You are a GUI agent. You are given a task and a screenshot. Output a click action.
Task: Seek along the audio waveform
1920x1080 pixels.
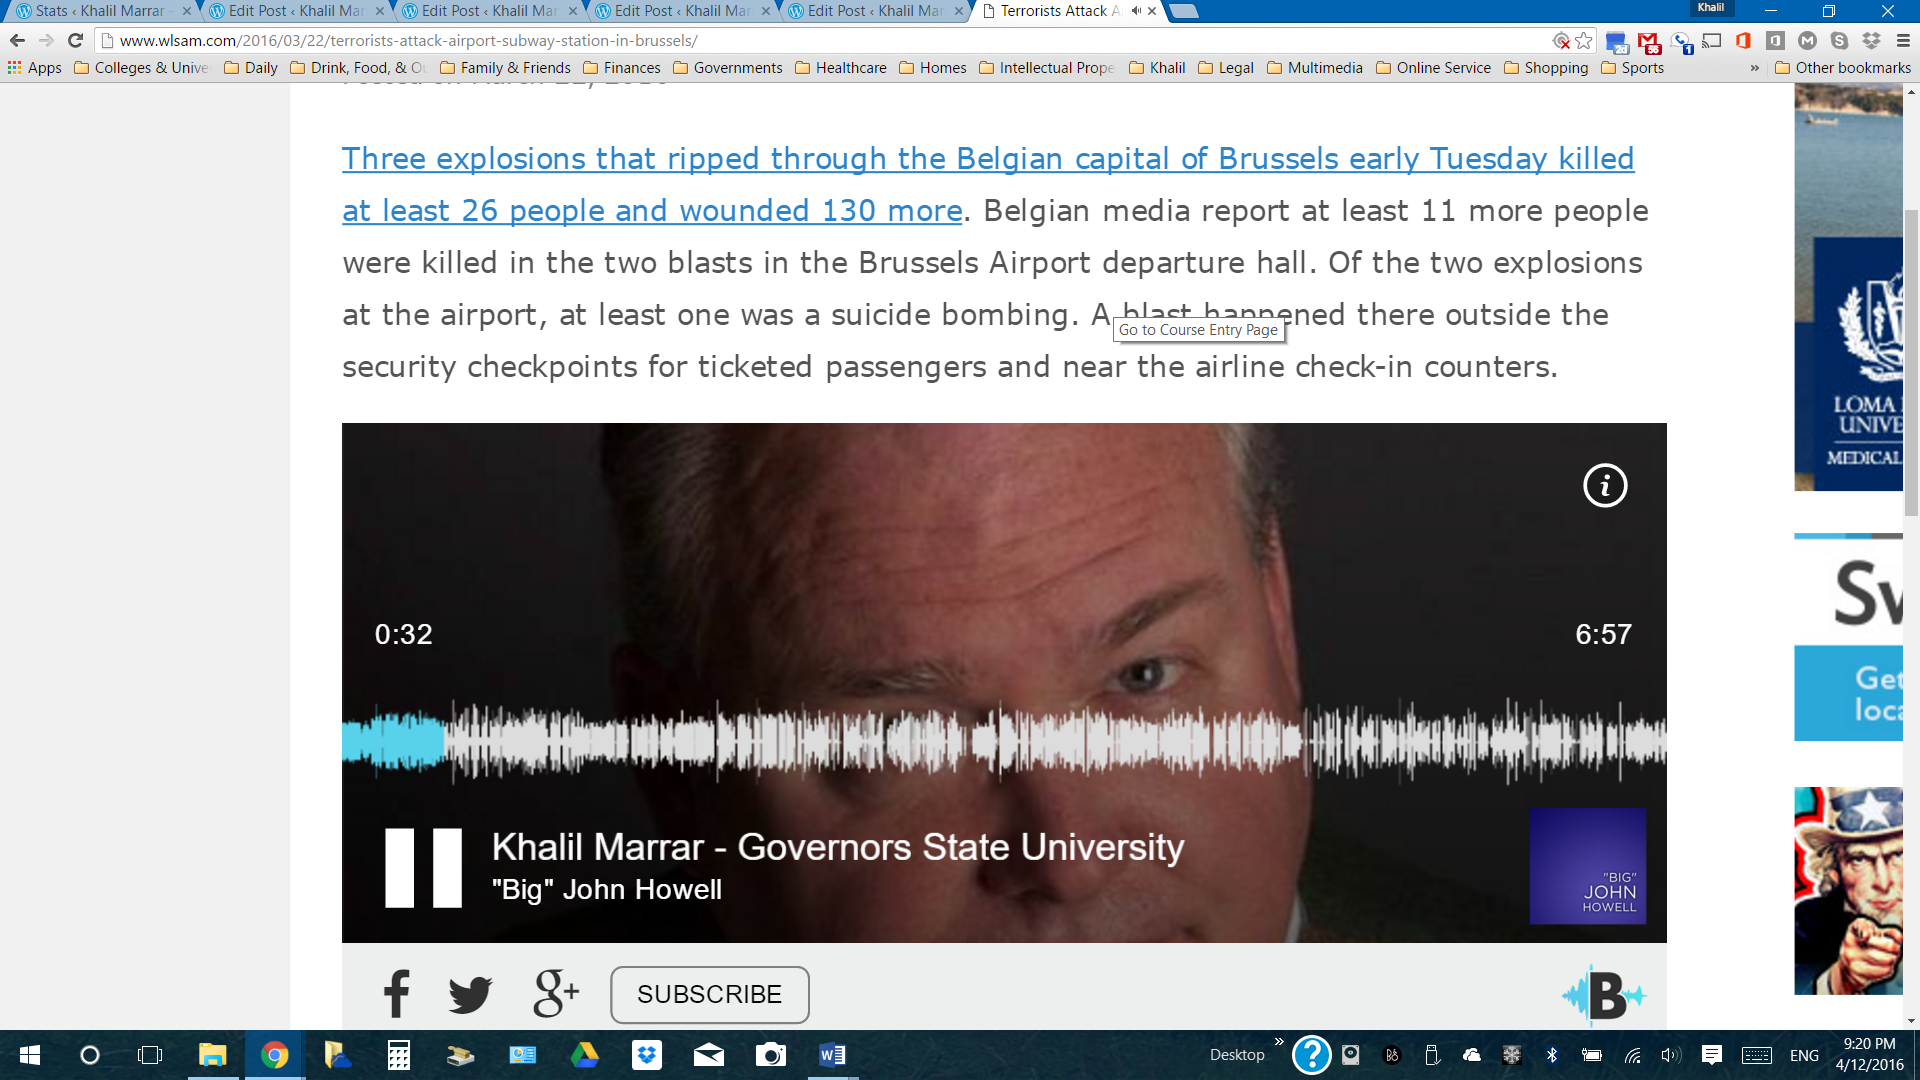point(1000,741)
